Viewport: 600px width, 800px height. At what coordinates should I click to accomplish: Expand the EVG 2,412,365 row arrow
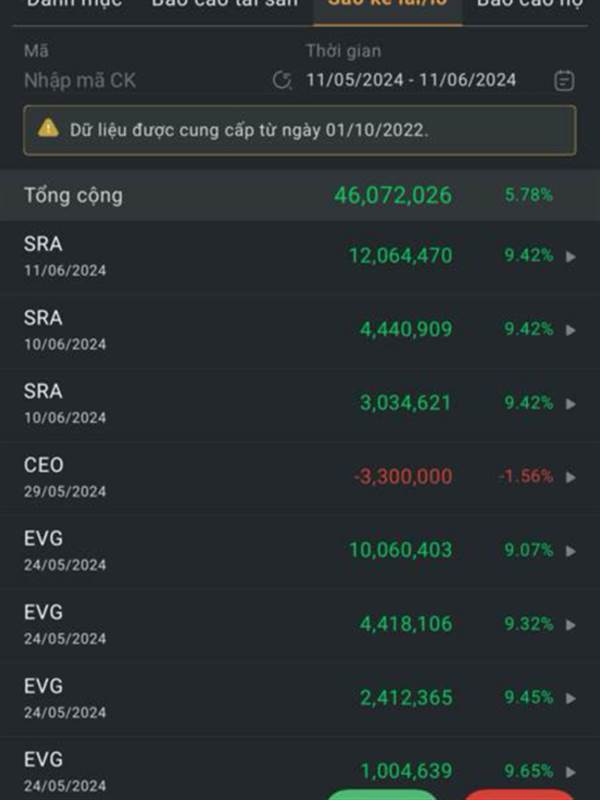coord(571,698)
